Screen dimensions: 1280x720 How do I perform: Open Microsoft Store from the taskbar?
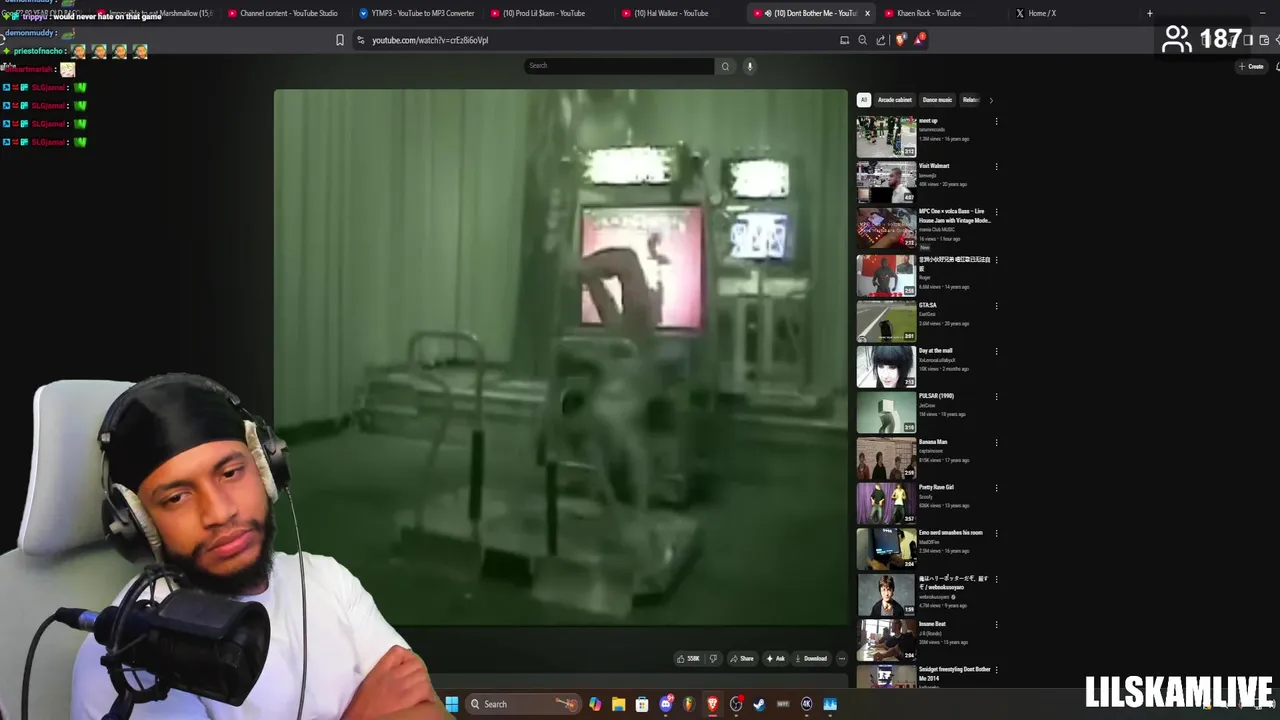[x=642, y=704]
